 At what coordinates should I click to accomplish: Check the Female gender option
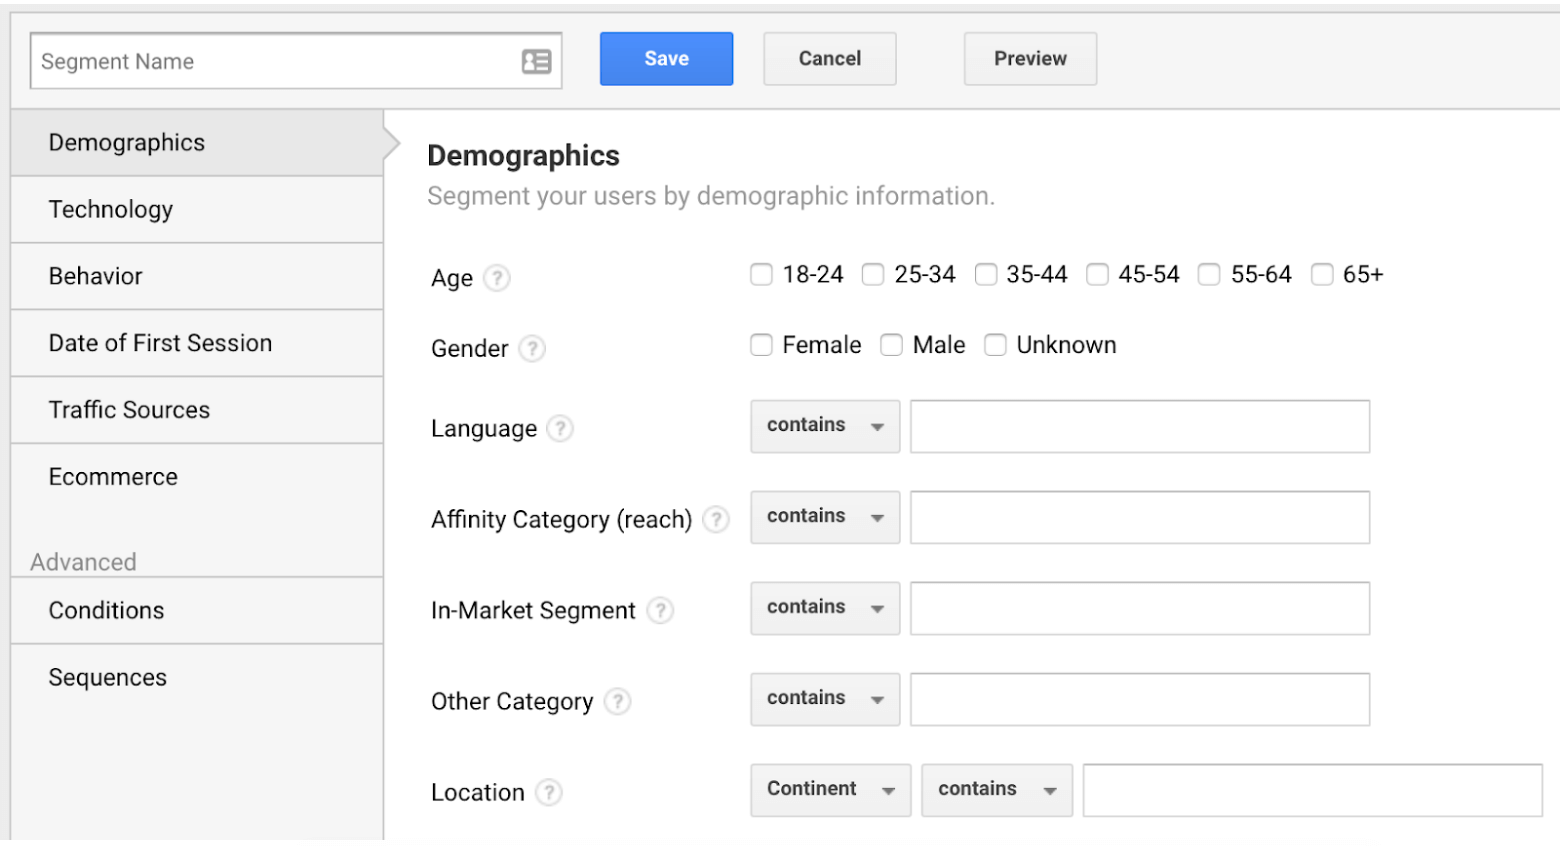761,344
